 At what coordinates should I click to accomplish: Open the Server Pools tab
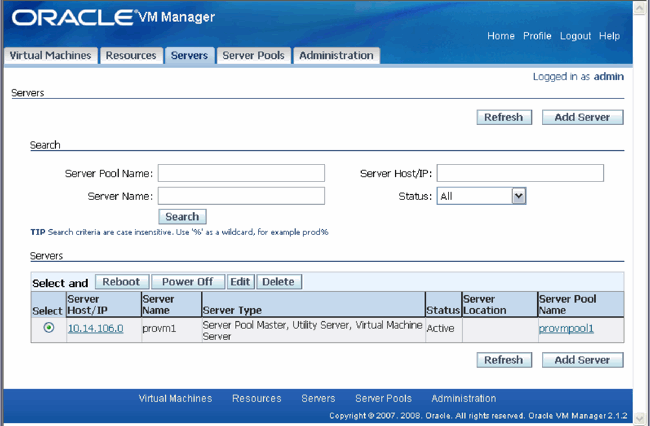click(x=253, y=56)
